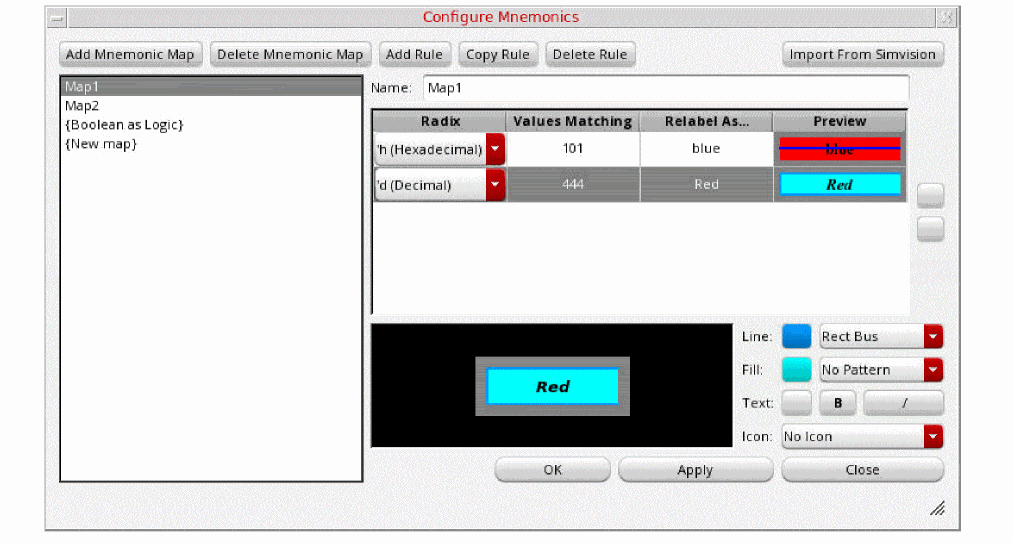Image resolution: width=1013 pixels, height=543 pixels.
Task: Open the Hexadecimal radix dropdown
Action: point(495,150)
